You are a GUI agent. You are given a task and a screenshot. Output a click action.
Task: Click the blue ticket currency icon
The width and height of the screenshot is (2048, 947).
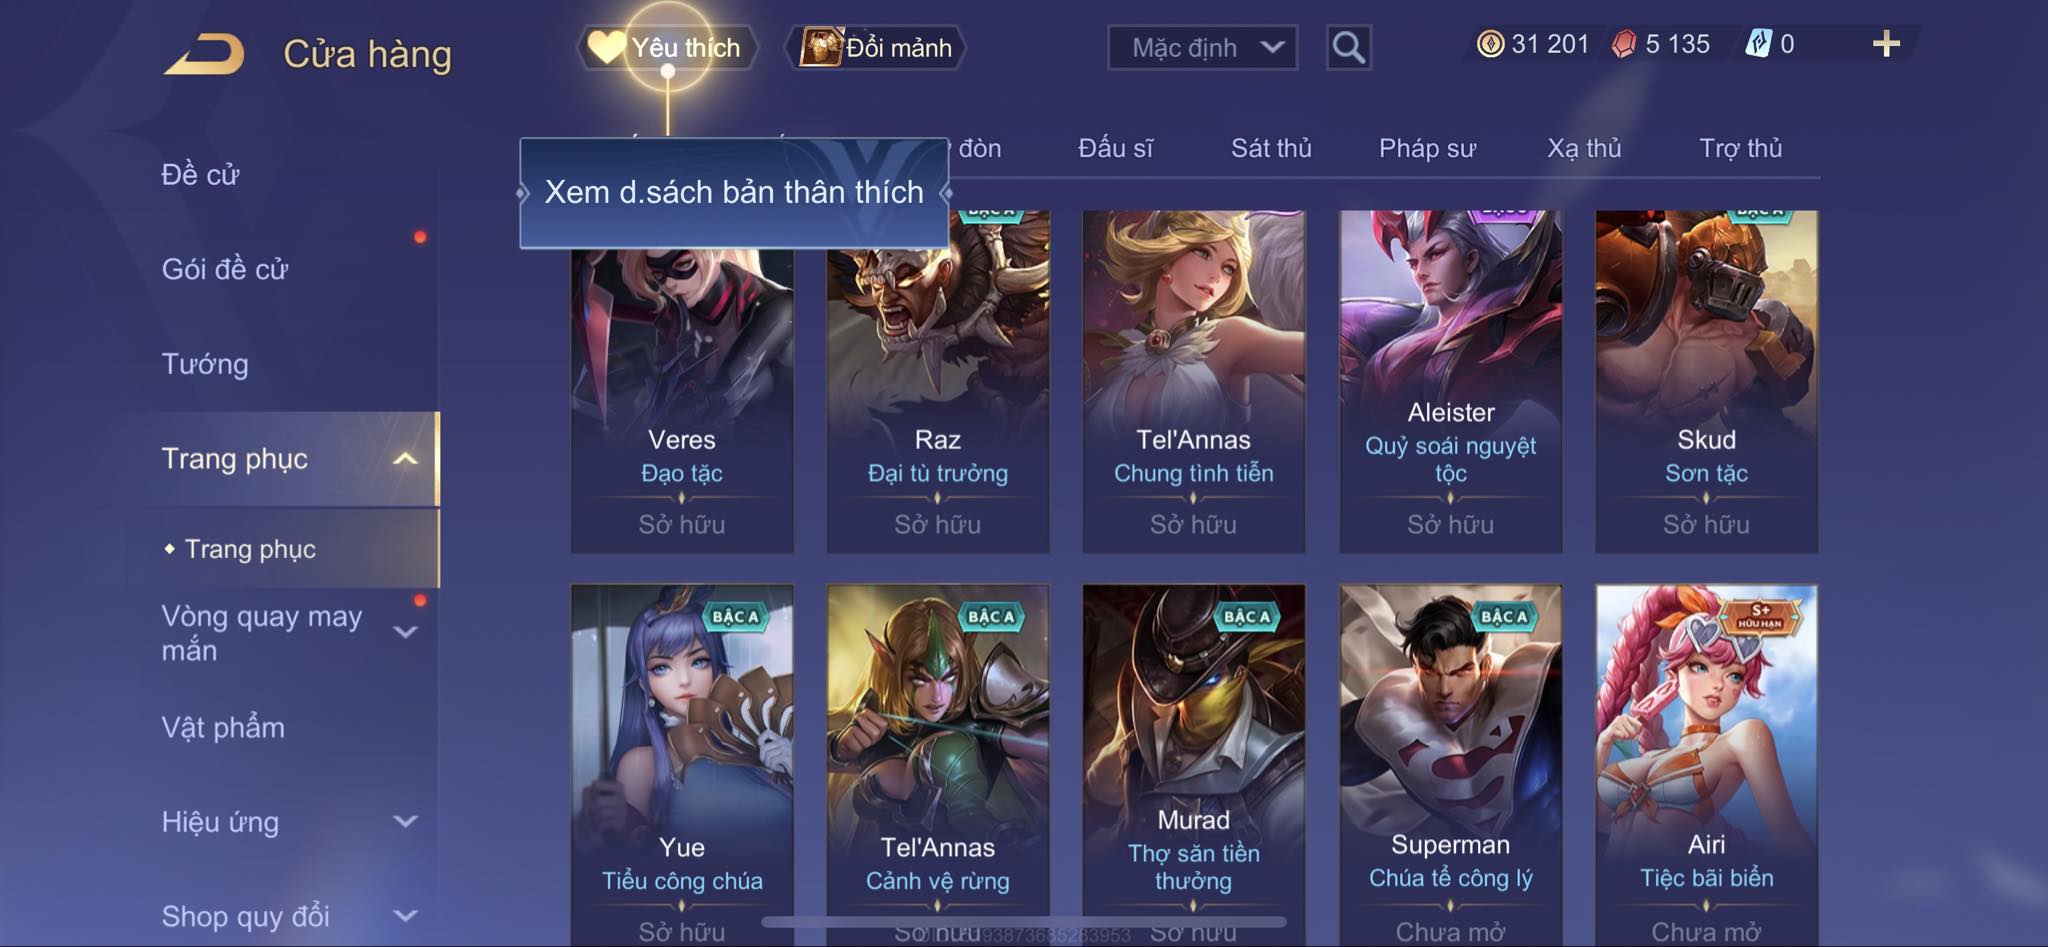[1758, 44]
